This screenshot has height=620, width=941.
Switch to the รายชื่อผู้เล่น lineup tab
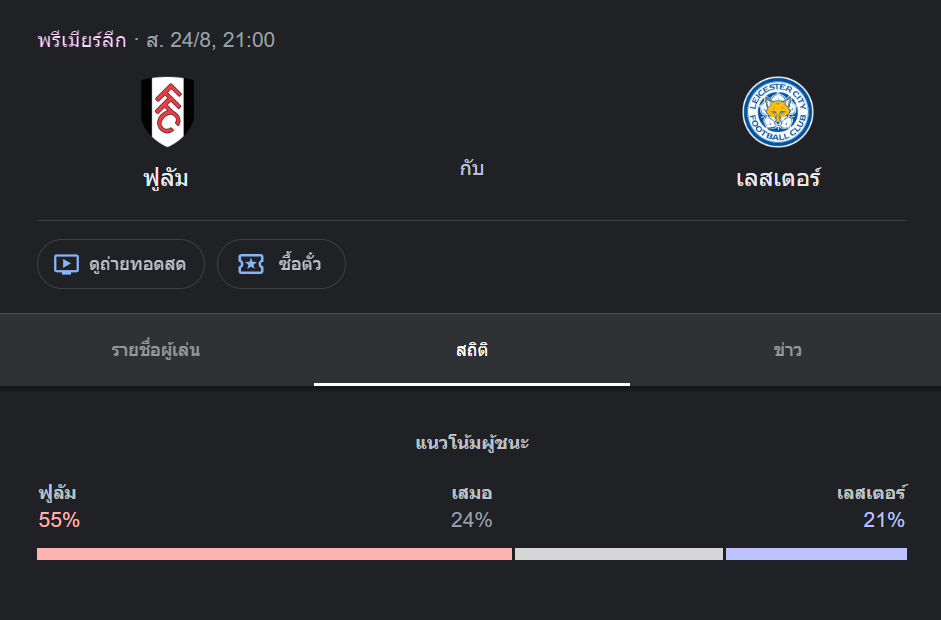156,350
